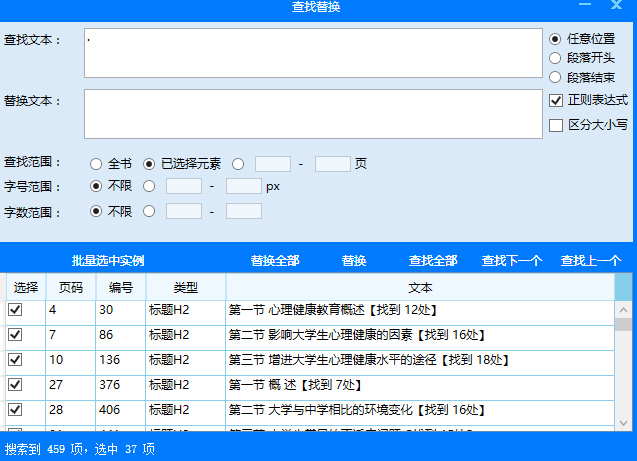
Task: Click into the 替换文本 input box
Action: point(313,113)
